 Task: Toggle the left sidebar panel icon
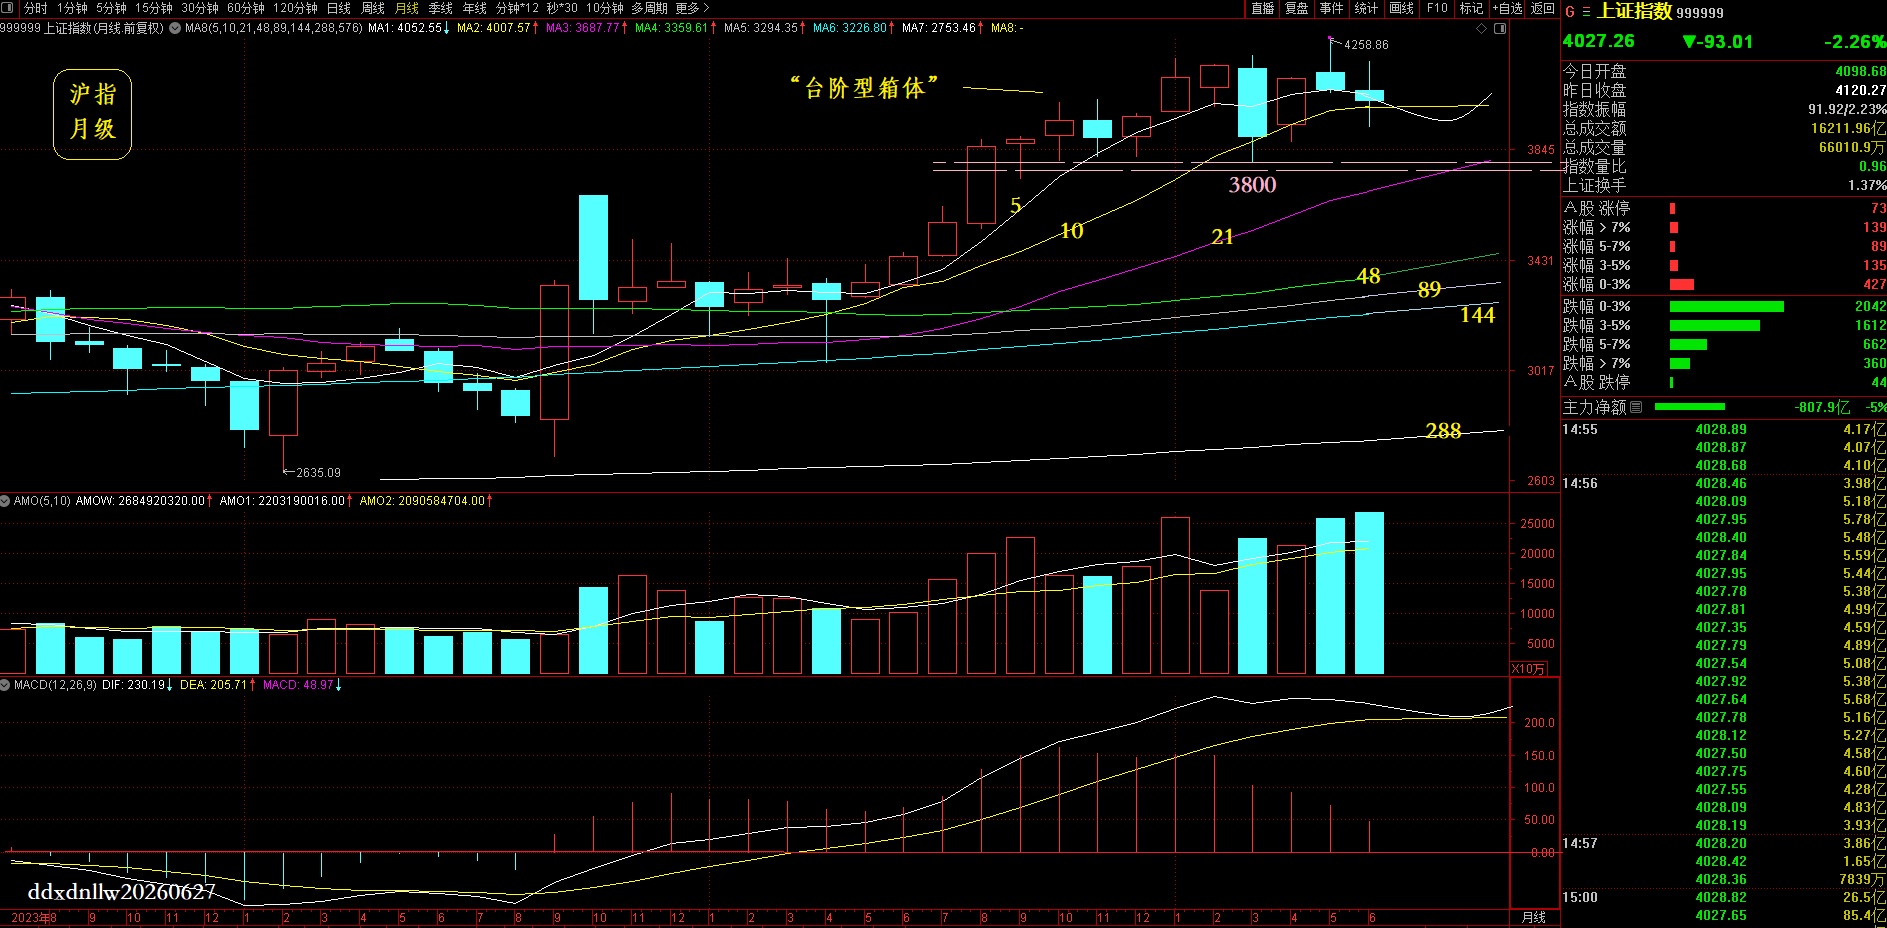tap(8, 8)
